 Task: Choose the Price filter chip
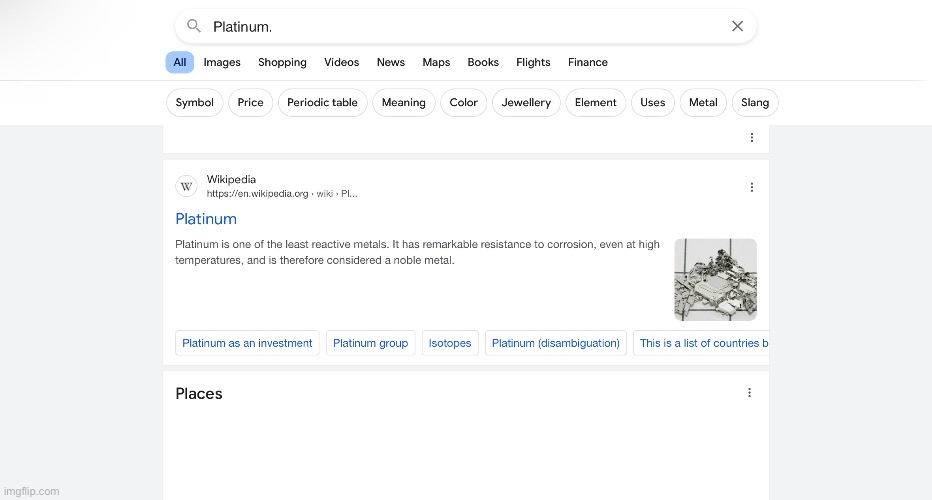pyautogui.click(x=250, y=102)
